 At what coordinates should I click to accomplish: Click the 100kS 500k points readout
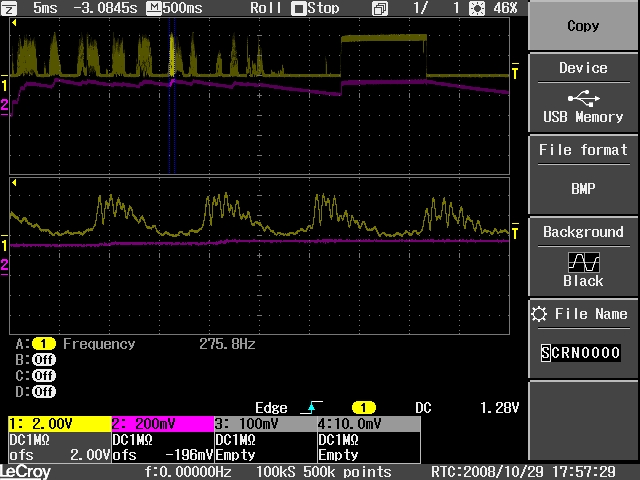323,471
